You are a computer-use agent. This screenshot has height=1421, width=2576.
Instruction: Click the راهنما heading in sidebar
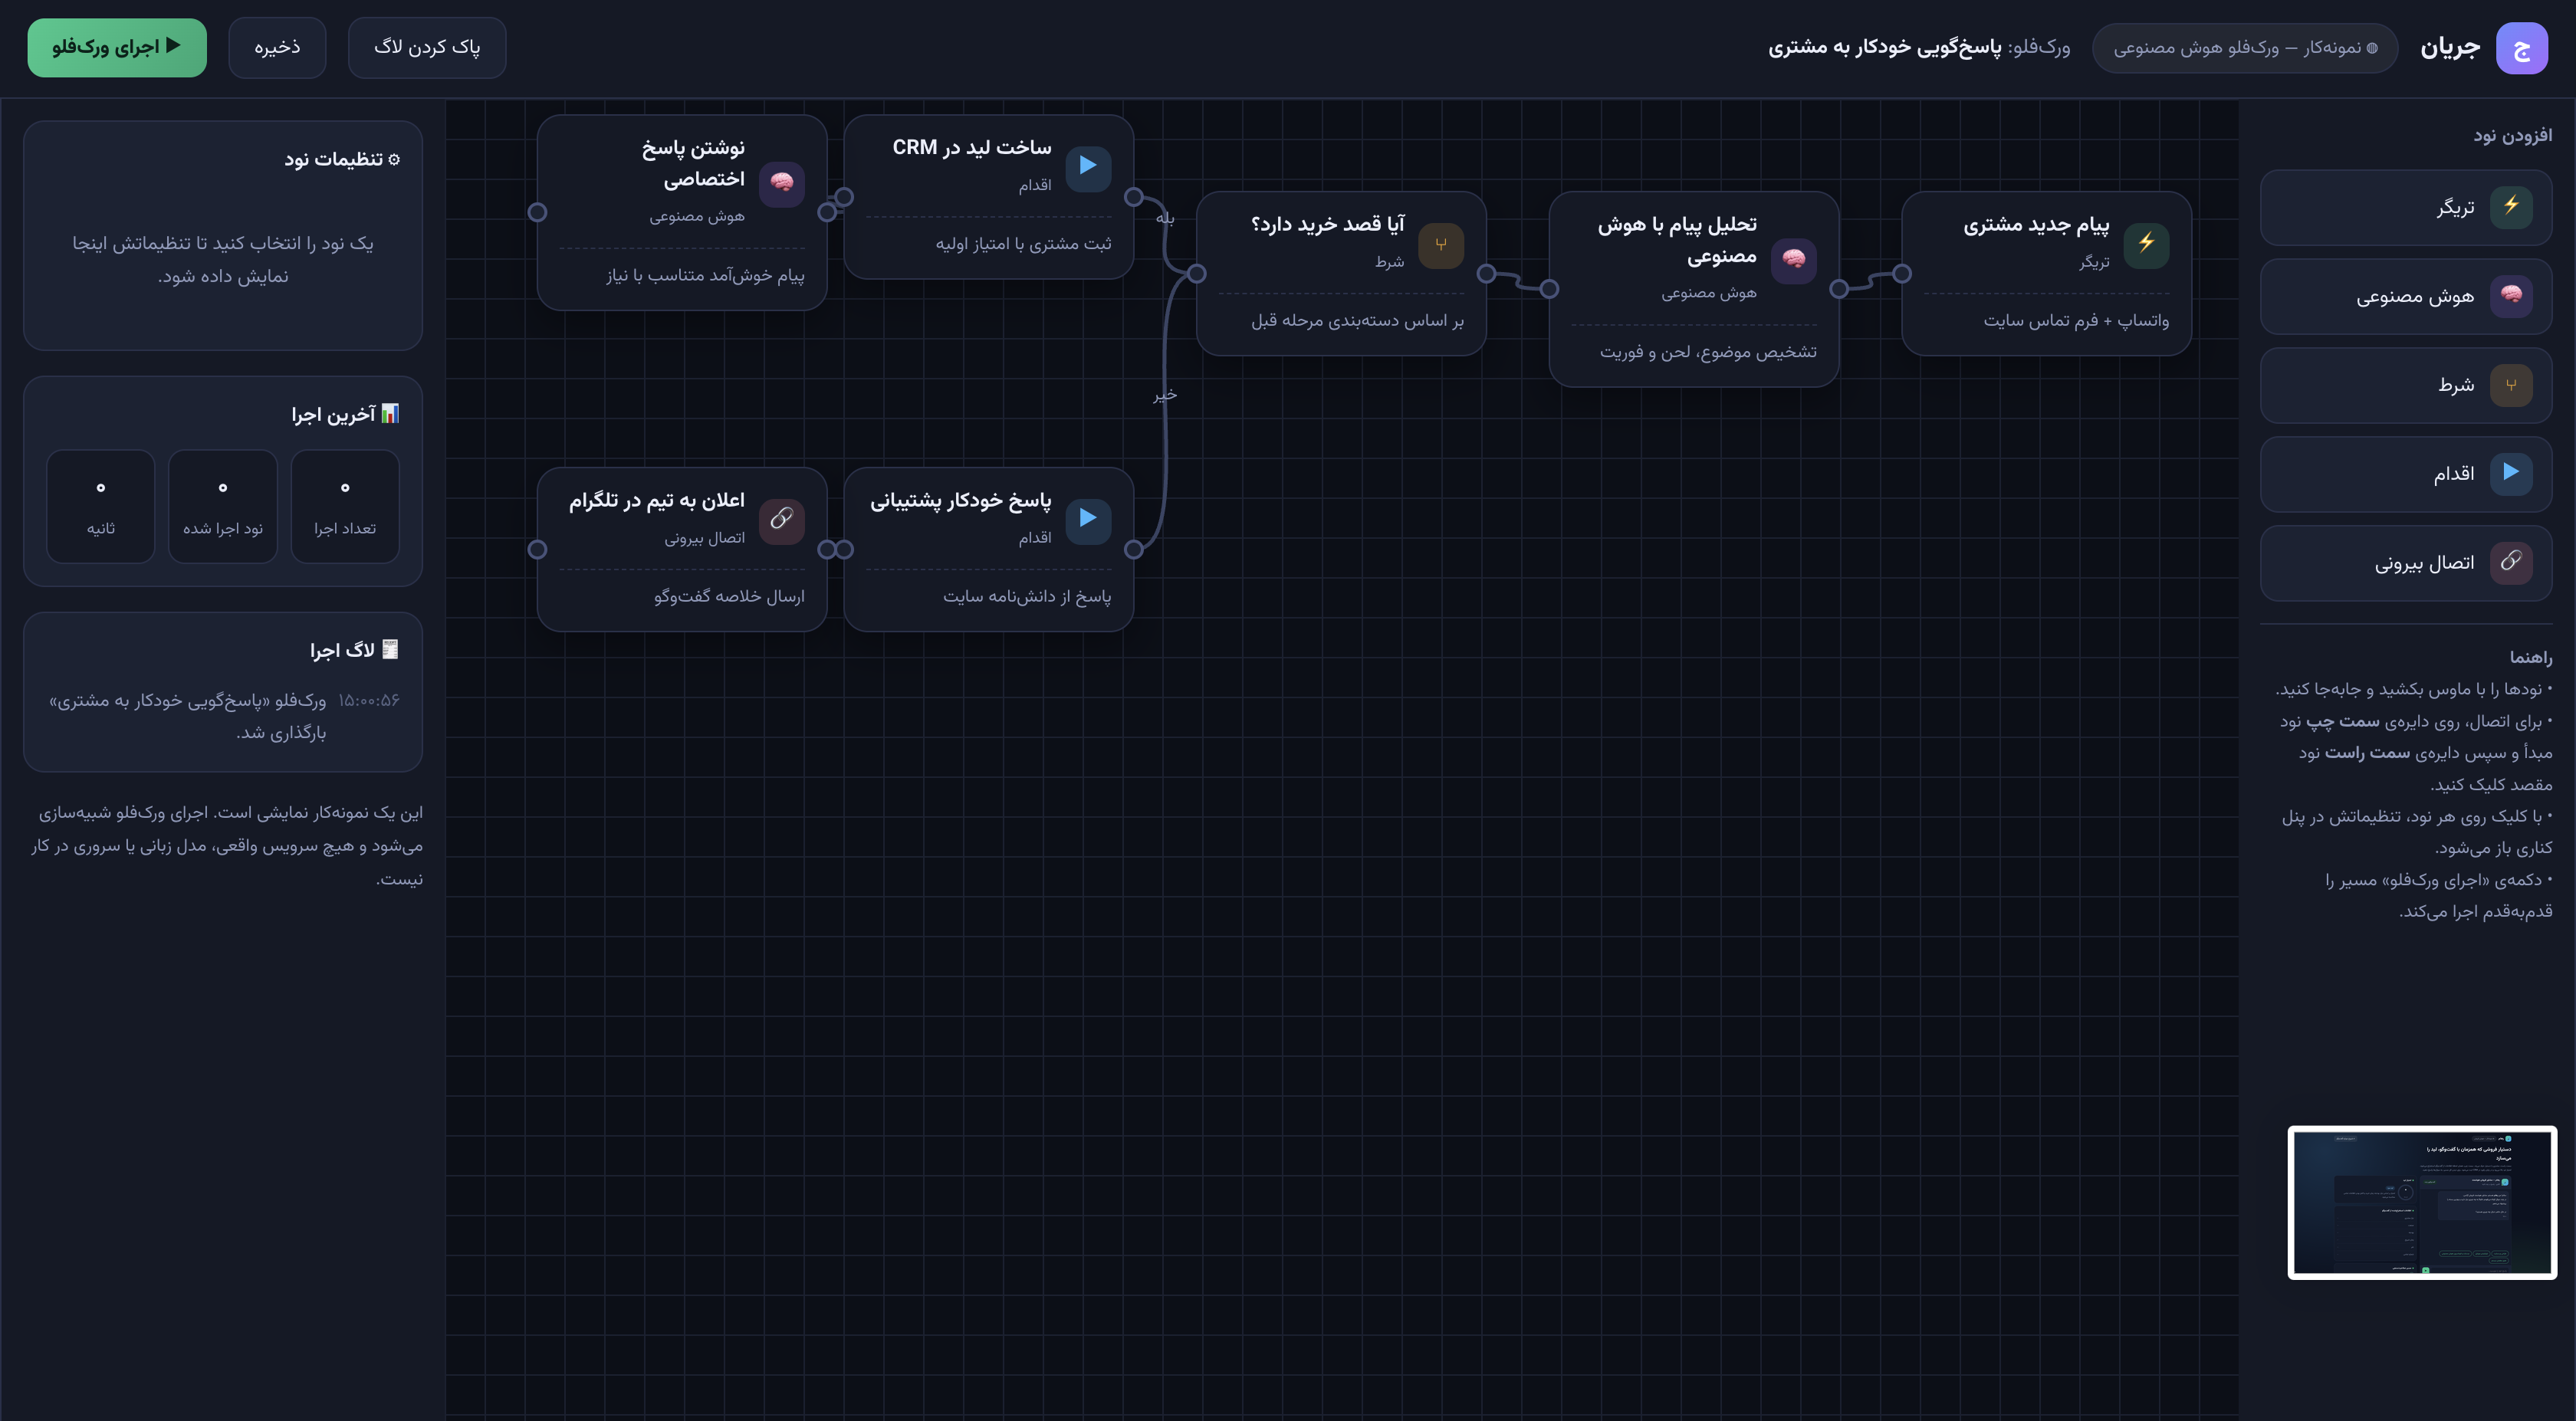2530,657
